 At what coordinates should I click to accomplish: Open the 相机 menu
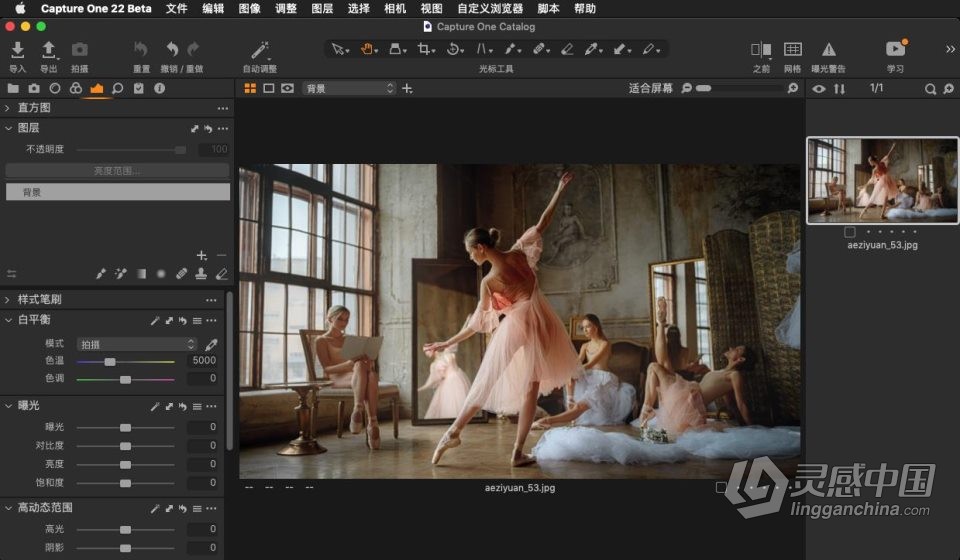[x=395, y=9]
